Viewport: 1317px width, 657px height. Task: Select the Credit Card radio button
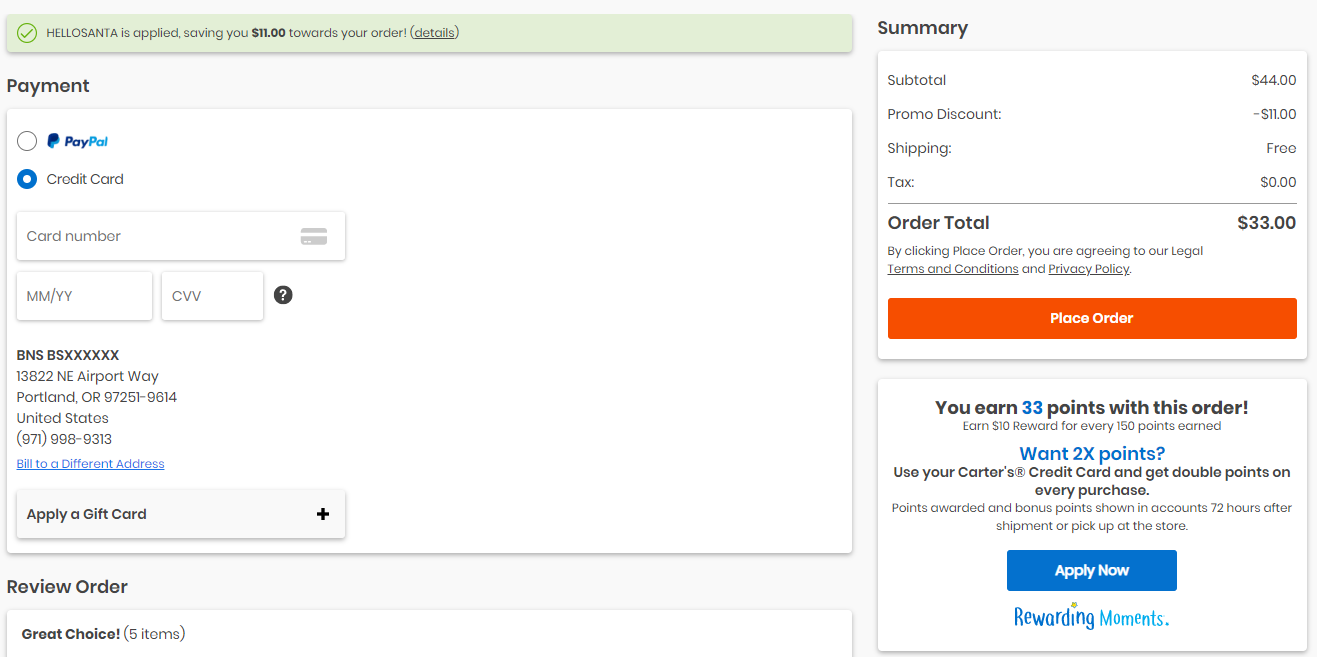27,179
